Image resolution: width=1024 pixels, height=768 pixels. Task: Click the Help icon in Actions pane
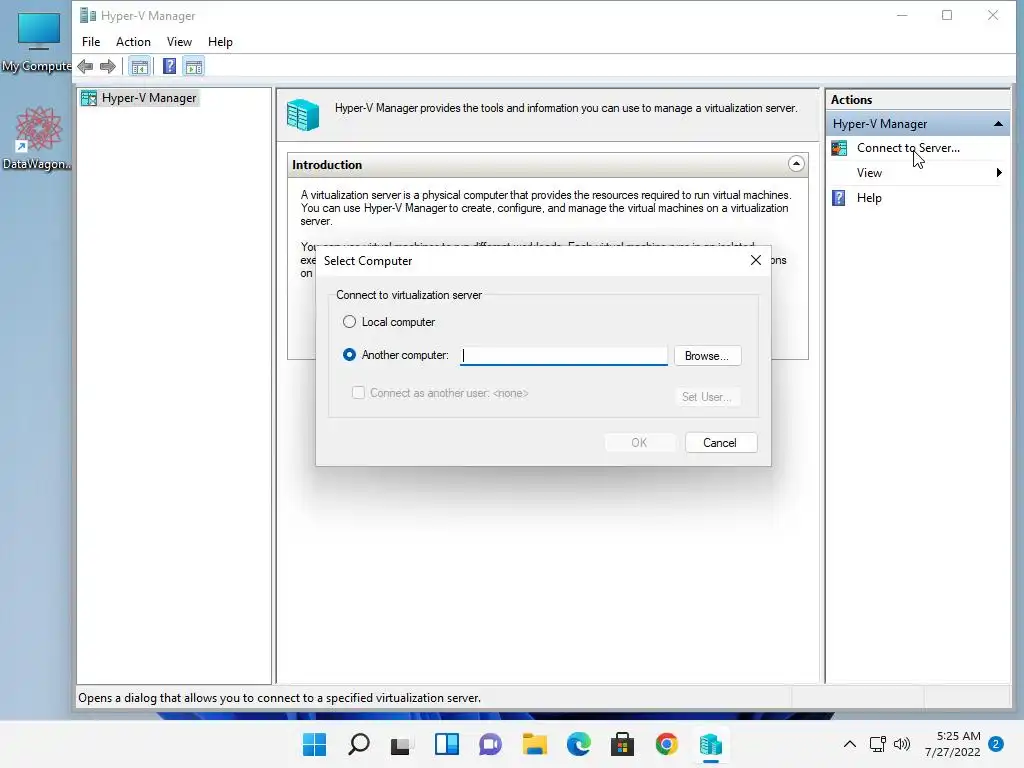tap(839, 198)
